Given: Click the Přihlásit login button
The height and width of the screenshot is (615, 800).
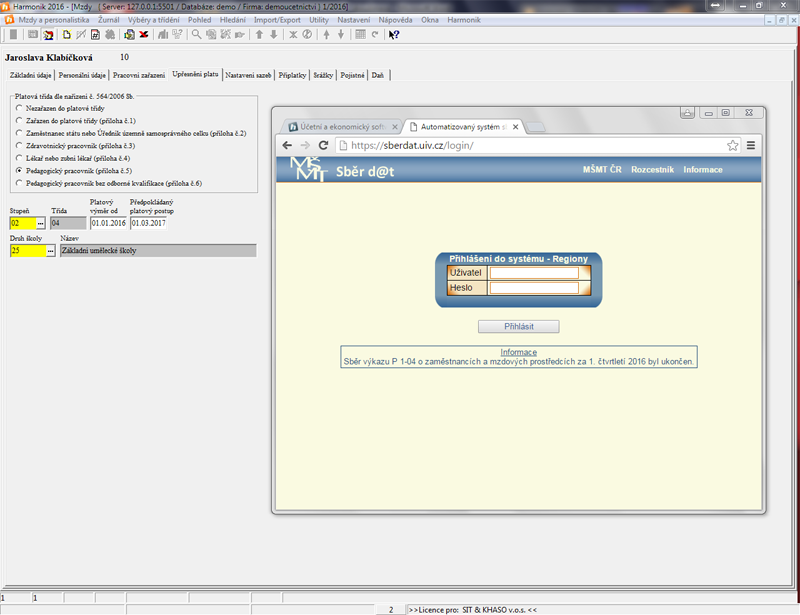Looking at the screenshot, I should pos(518,327).
